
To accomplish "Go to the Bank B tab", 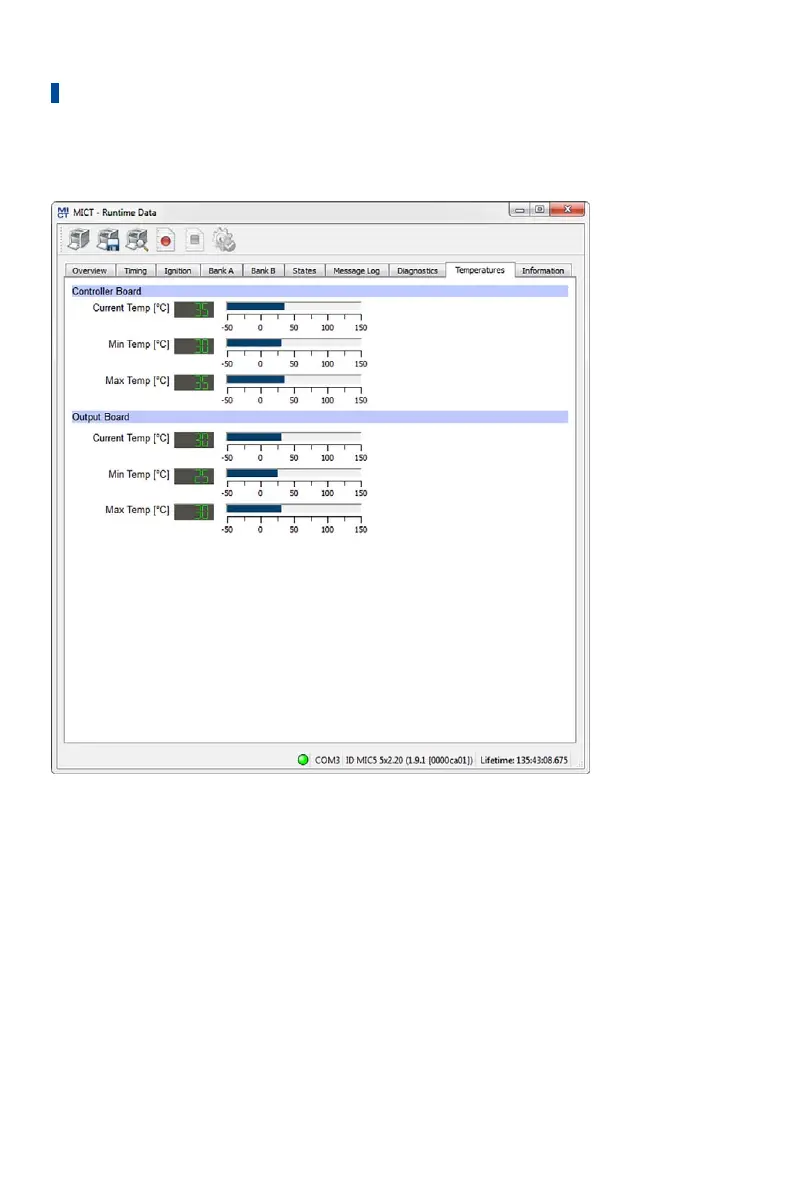I will click(x=263, y=271).
